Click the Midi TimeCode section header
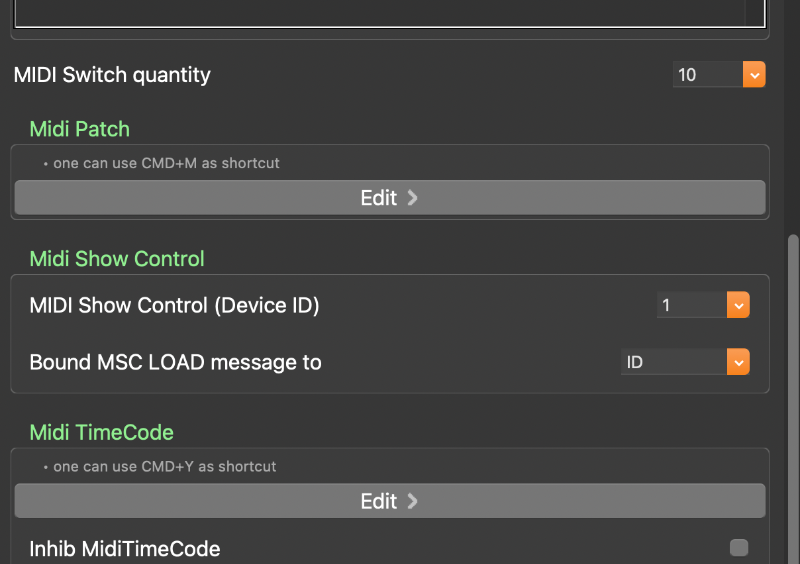The height and width of the screenshot is (564, 800). click(102, 433)
